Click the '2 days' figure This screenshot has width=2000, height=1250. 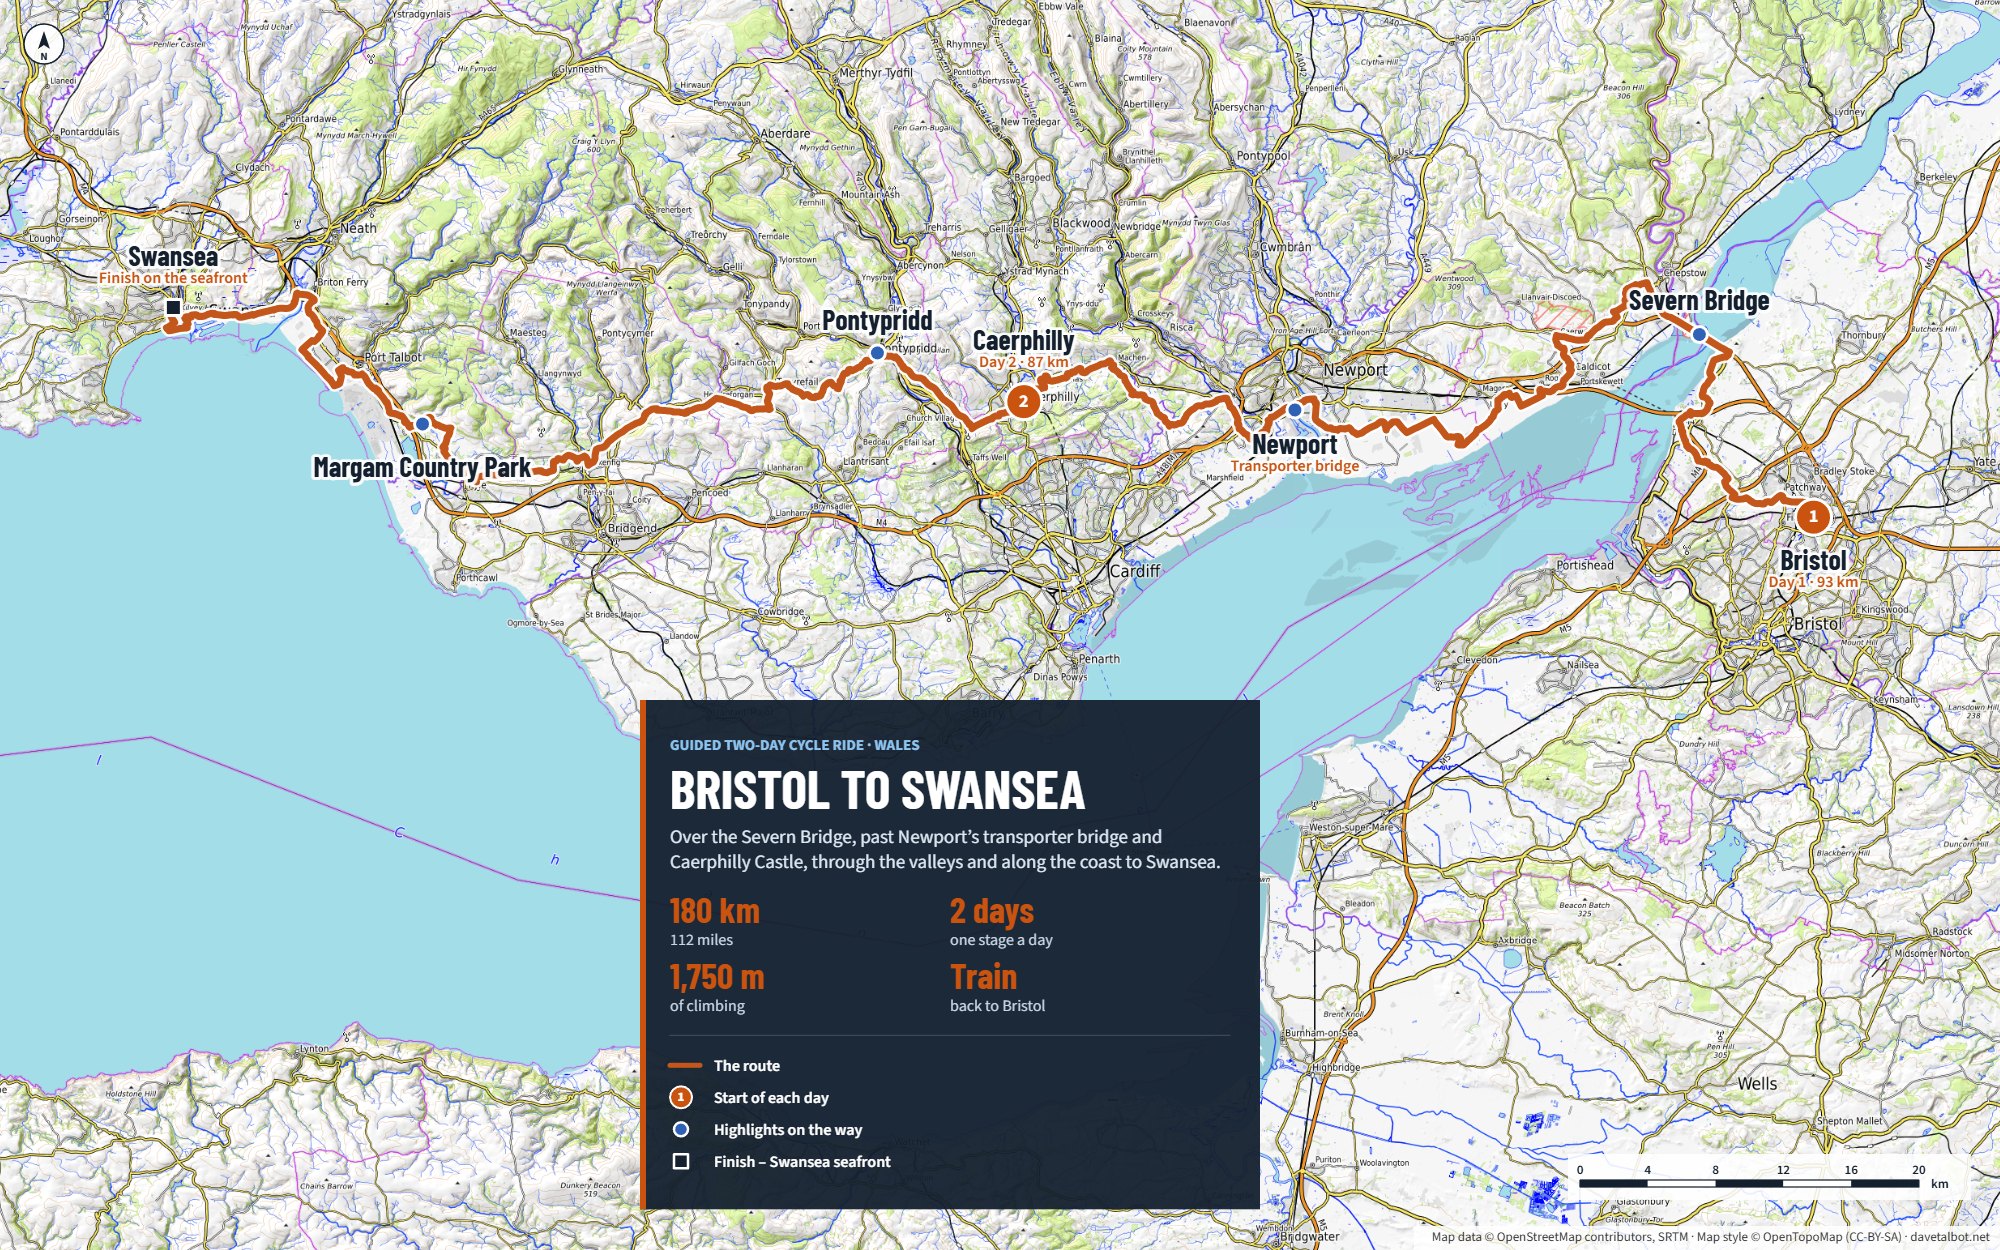coord(992,911)
